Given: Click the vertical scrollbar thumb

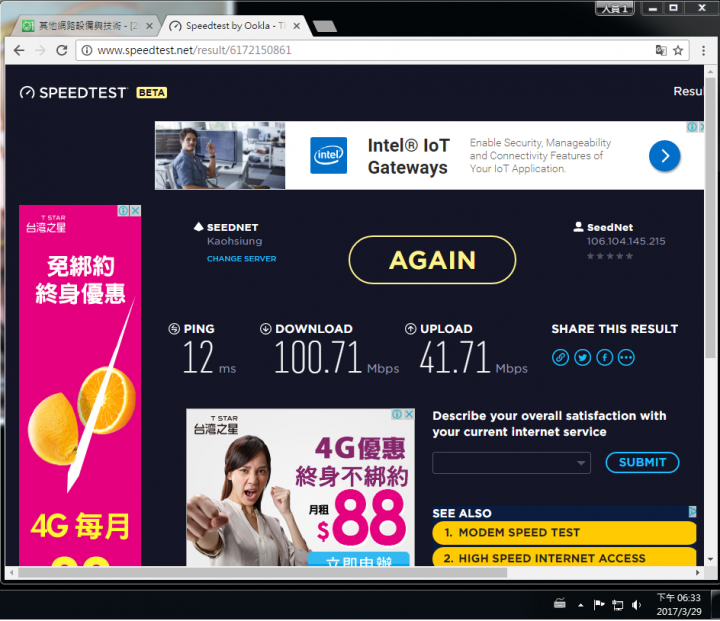Looking at the screenshot, I should pyautogui.click(x=710, y=218).
